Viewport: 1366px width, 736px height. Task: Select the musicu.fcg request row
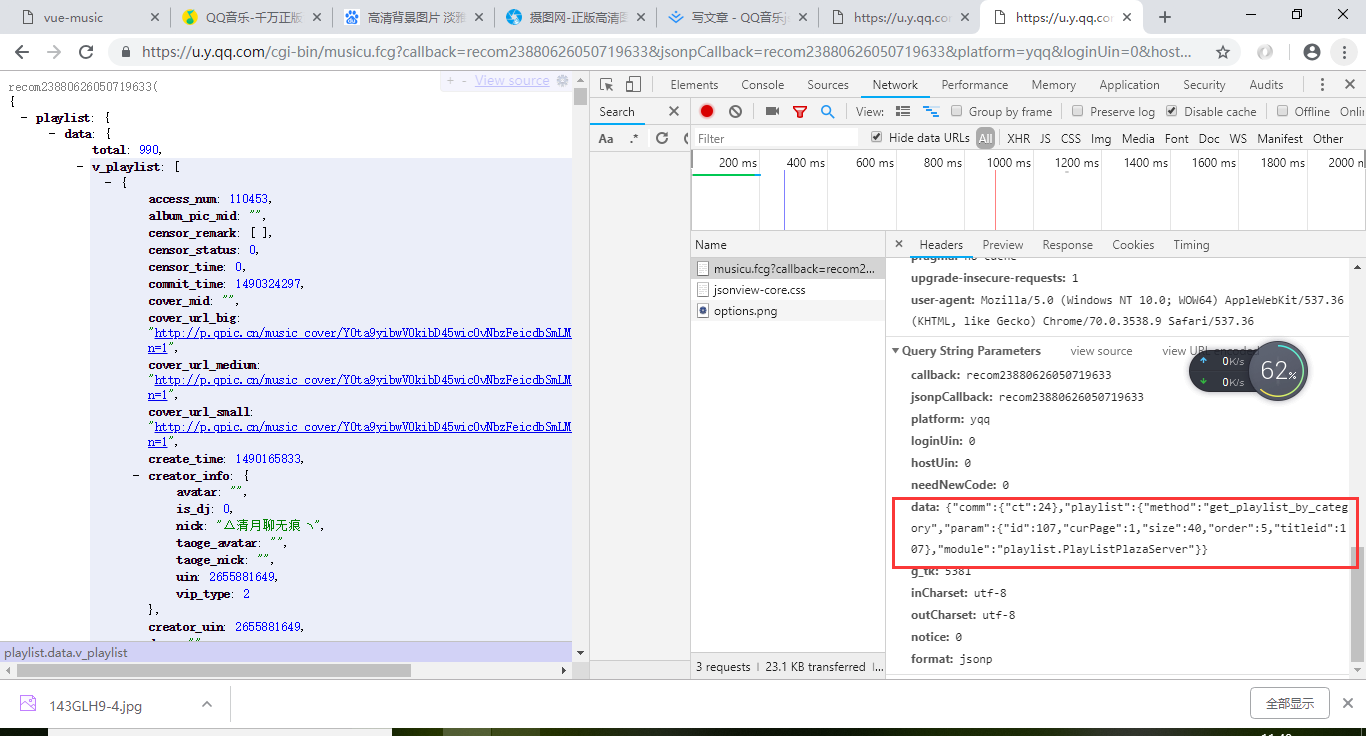[x=787, y=268]
